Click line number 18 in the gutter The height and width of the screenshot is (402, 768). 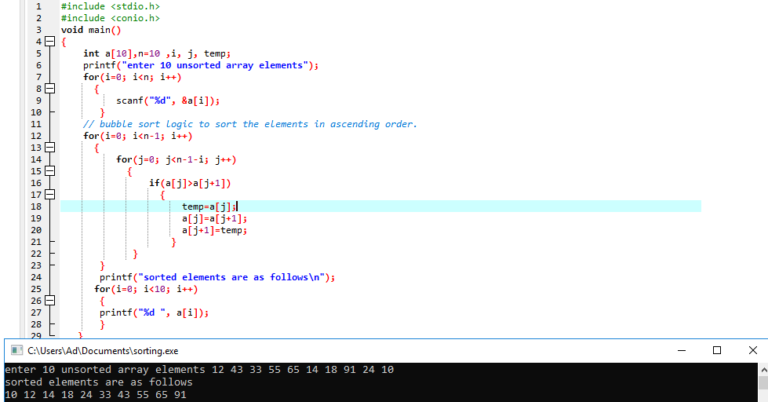[x=36, y=206]
